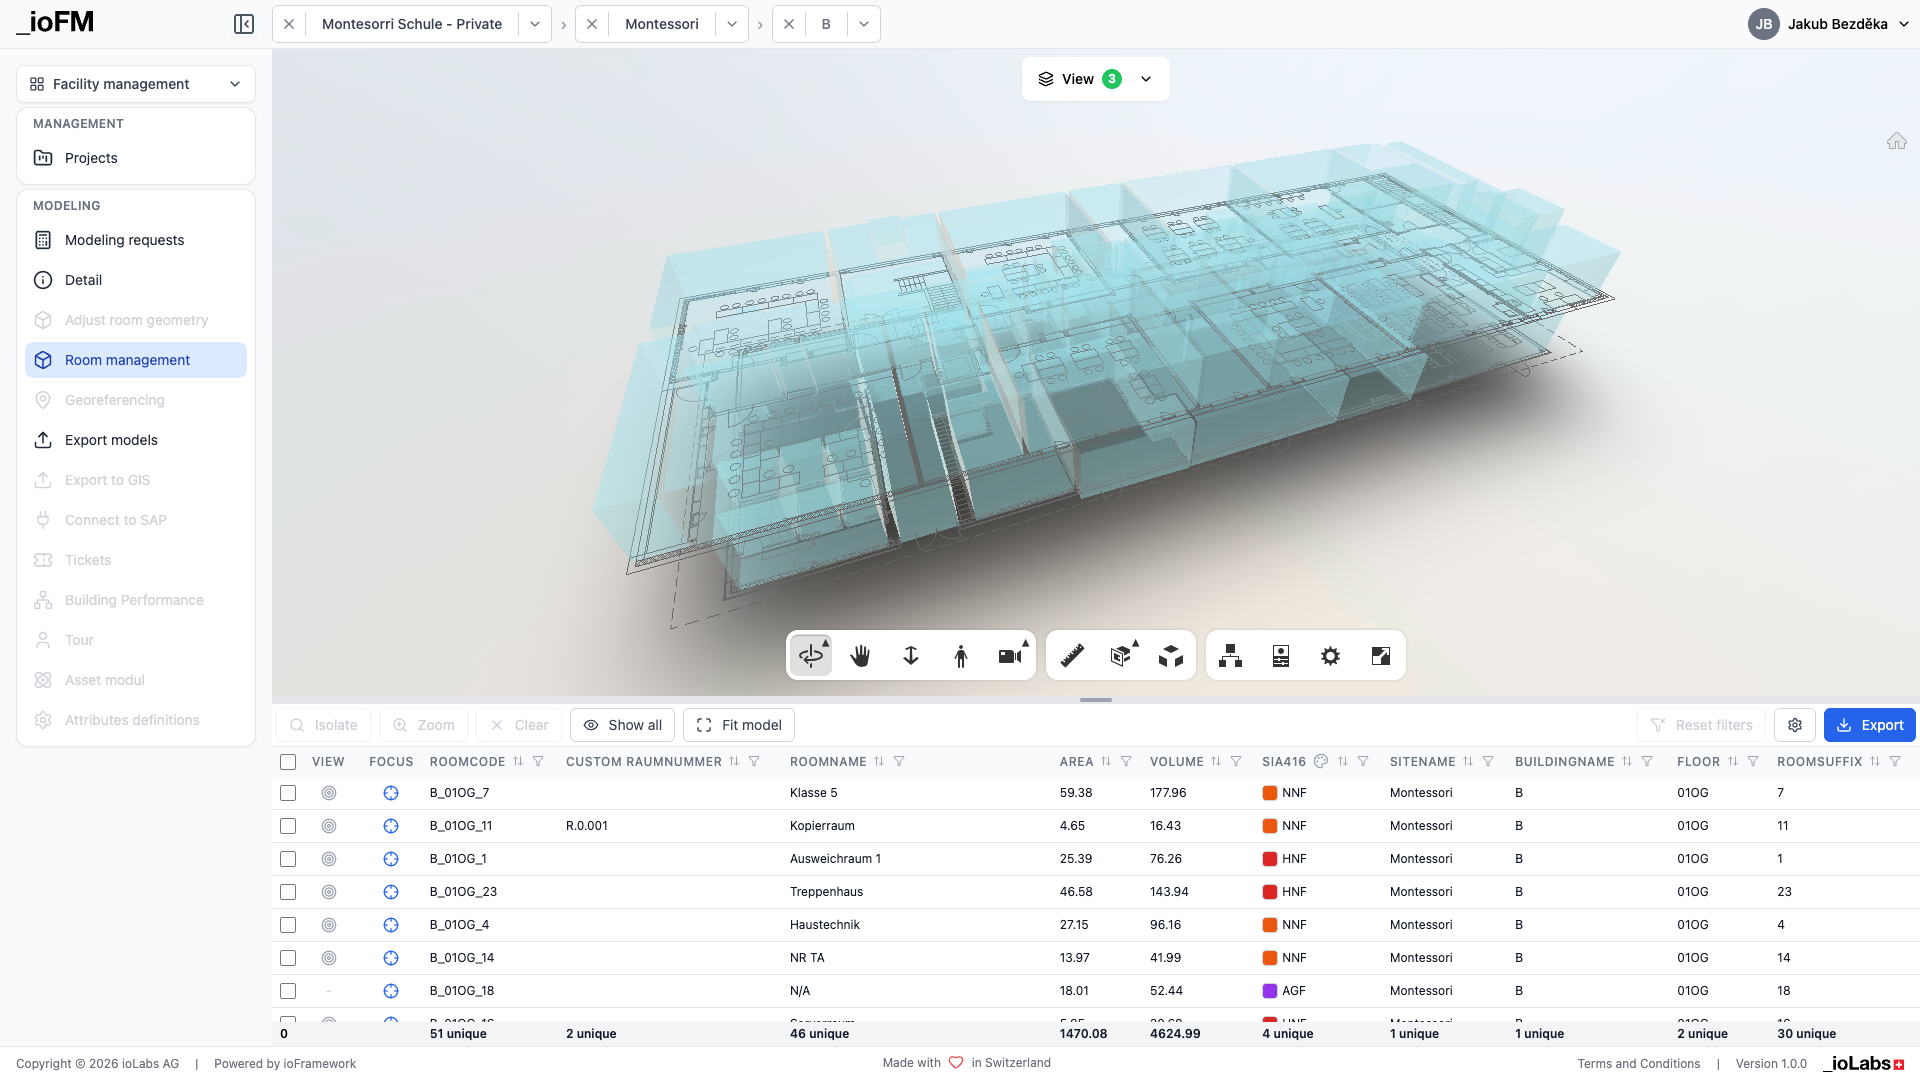Viewport: 1920px width, 1080px height.
Task: Select the orbit rotation tool
Action: click(811, 656)
